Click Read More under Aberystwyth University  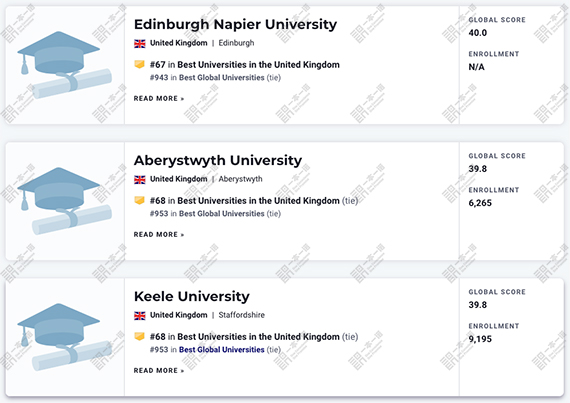point(159,234)
